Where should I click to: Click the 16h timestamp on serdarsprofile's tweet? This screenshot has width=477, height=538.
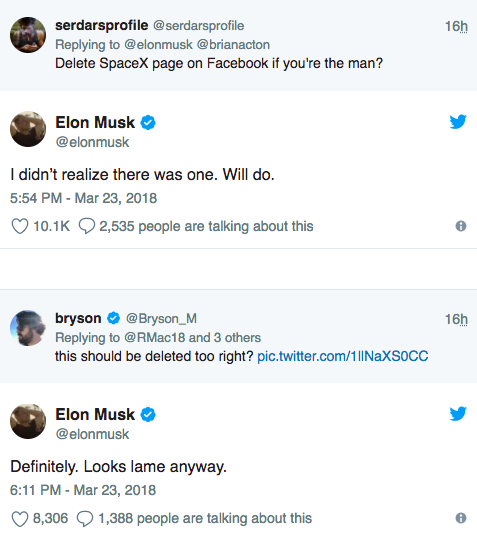point(456,26)
